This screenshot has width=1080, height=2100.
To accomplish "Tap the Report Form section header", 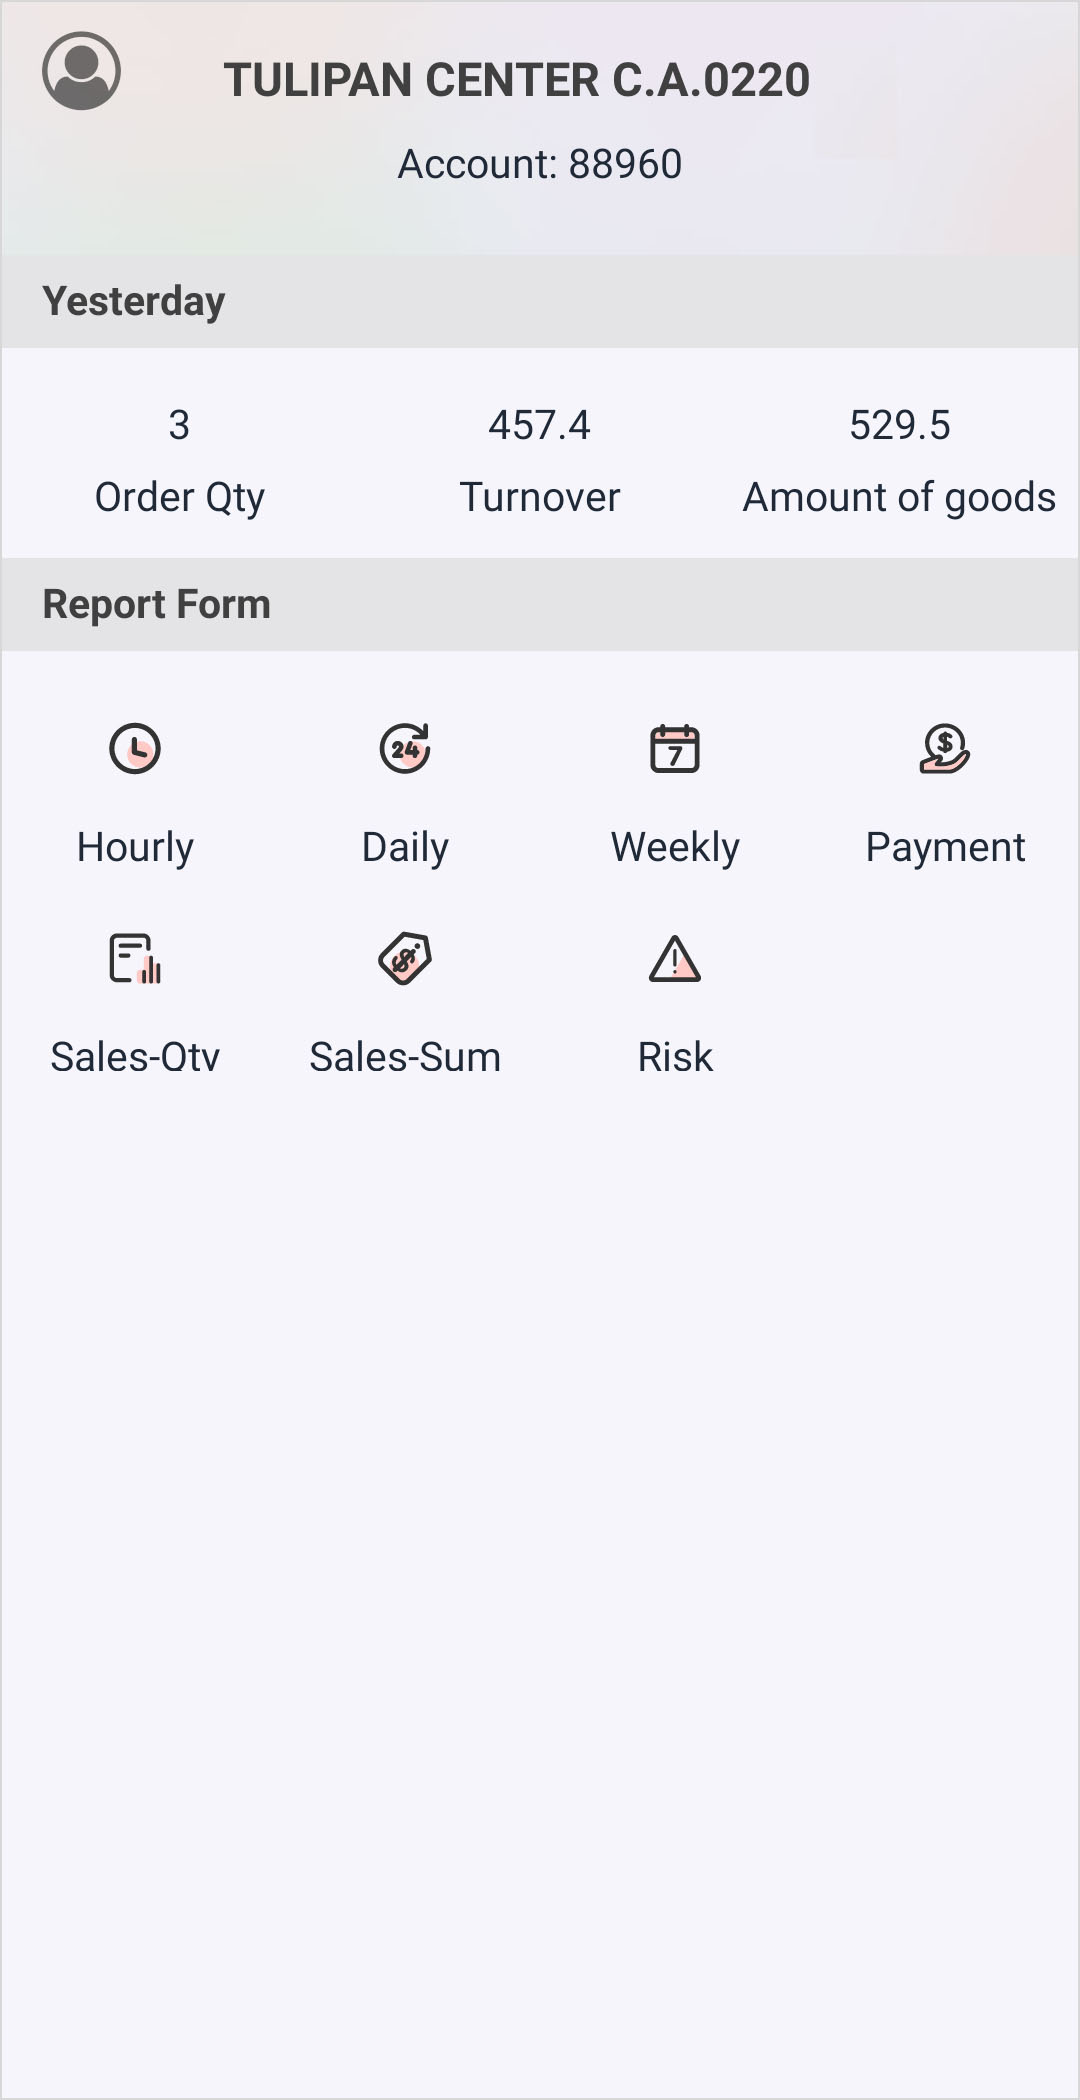I will coord(157,604).
